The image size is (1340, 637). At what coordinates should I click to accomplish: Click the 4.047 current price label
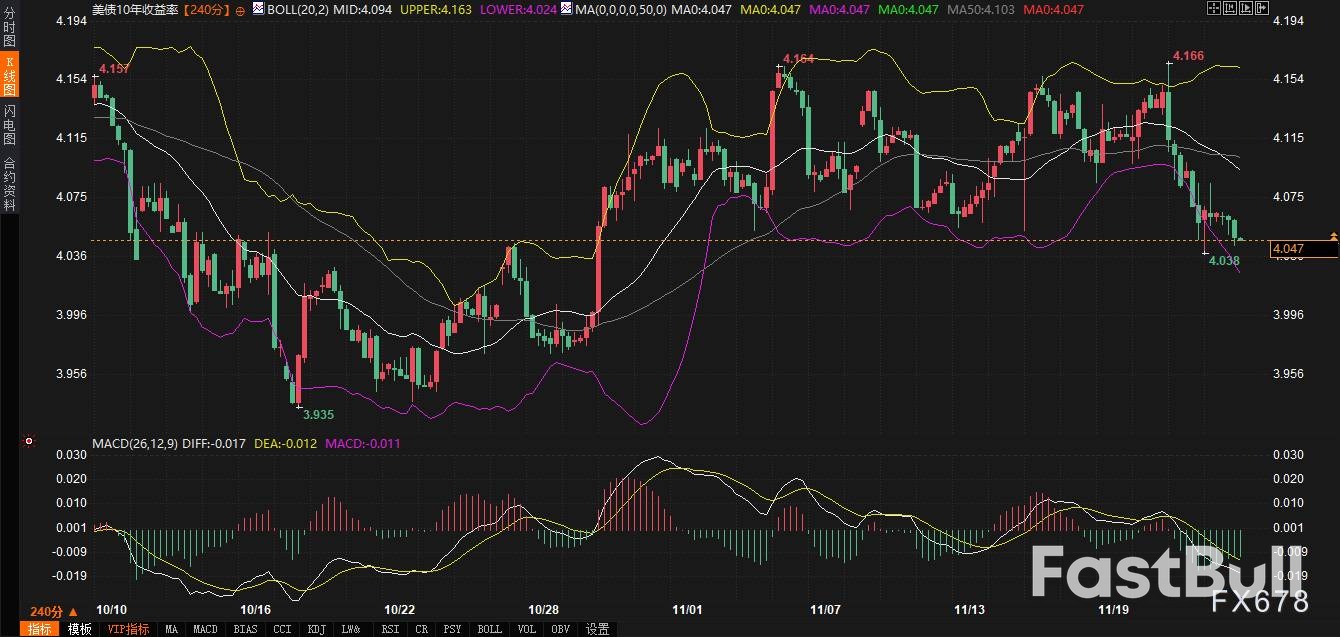point(1286,249)
